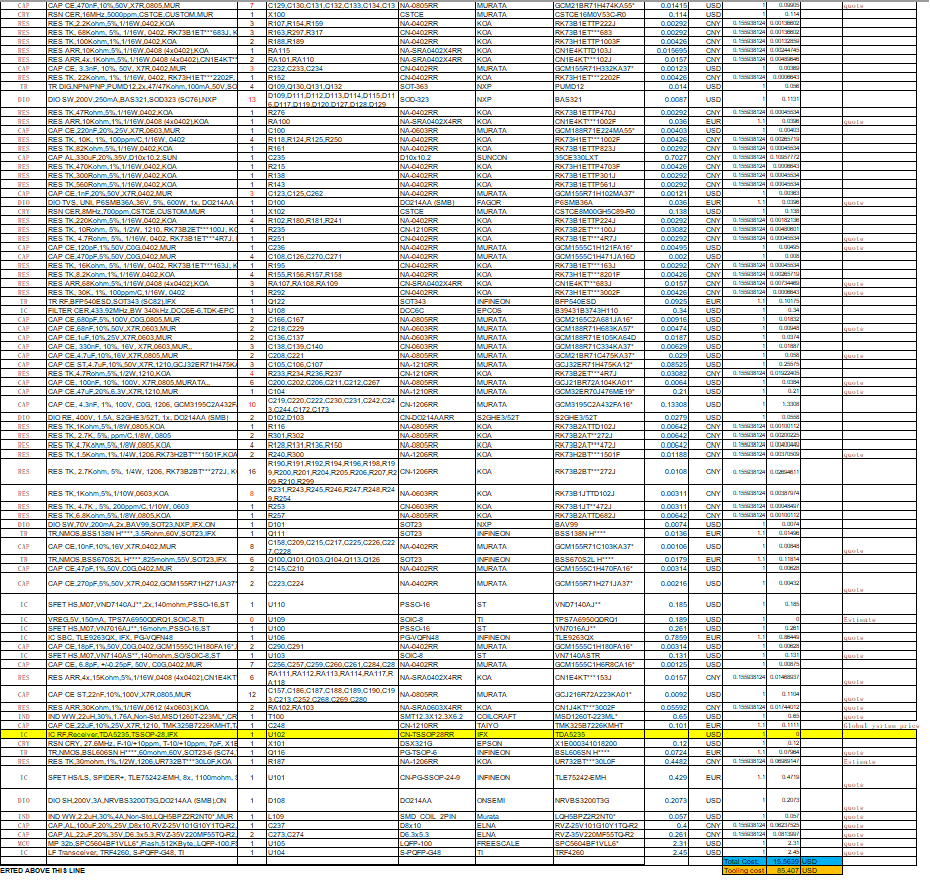The height and width of the screenshot is (884, 930).
Task: Select the 'BAS321' part number cell
Action: [x=598, y=100]
